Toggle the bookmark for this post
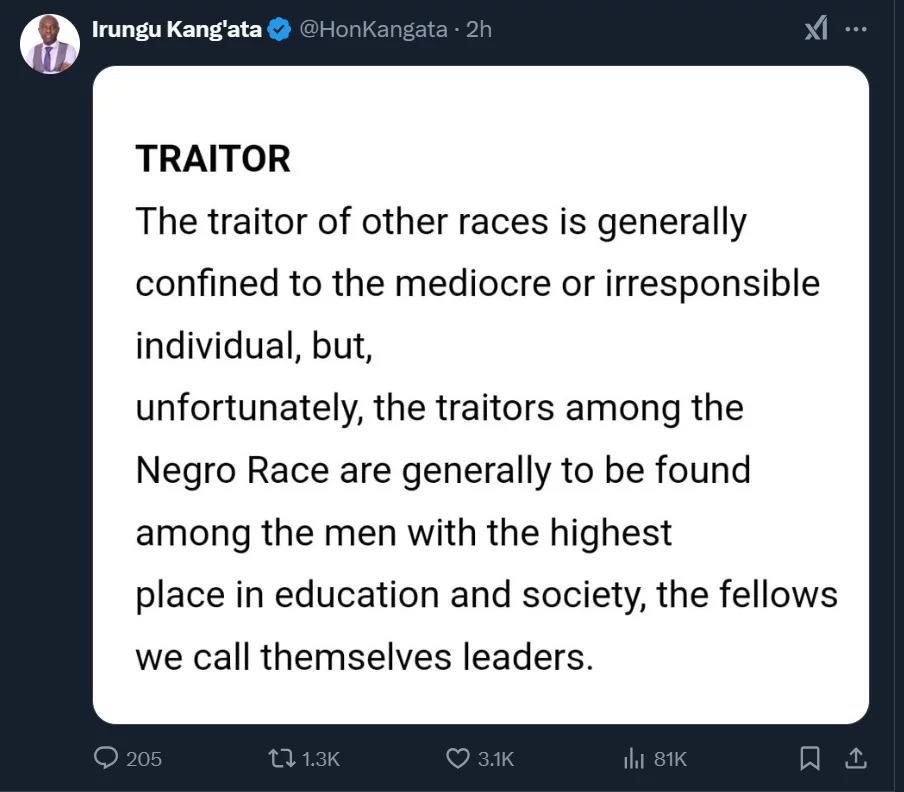Viewport: 904px width, 792px height. [811, 759]
